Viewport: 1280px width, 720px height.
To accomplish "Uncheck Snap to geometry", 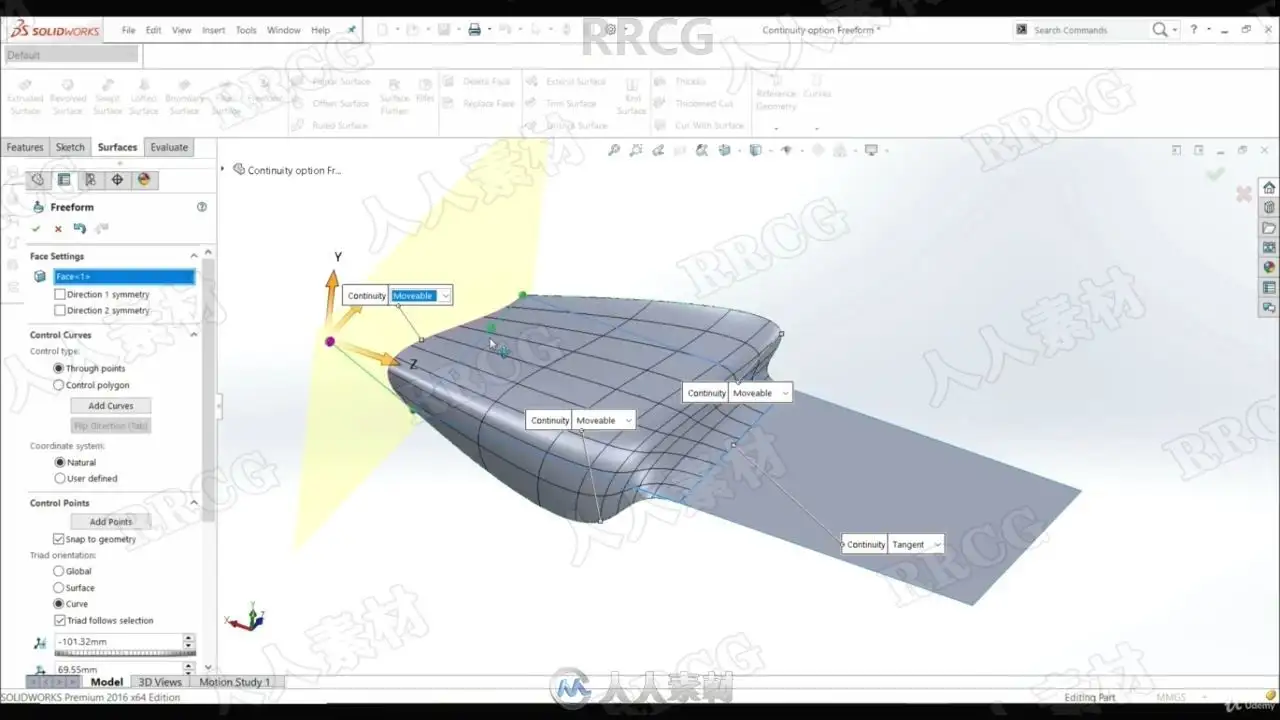I will [58, 539].
